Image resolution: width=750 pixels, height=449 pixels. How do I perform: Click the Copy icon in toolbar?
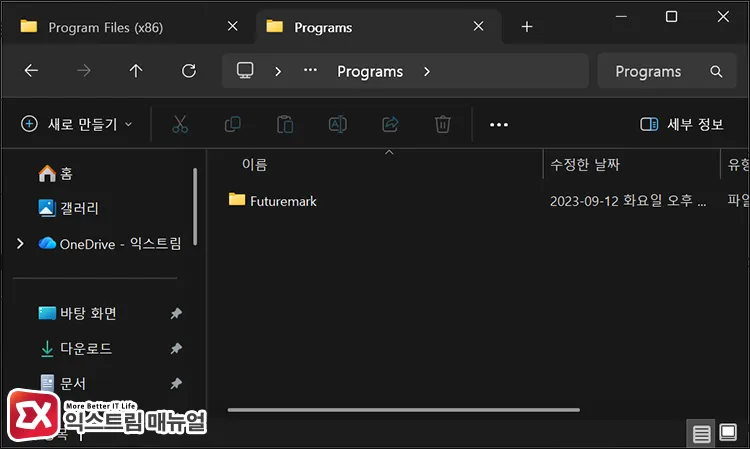pyautogui.click(x=232, y=124)
